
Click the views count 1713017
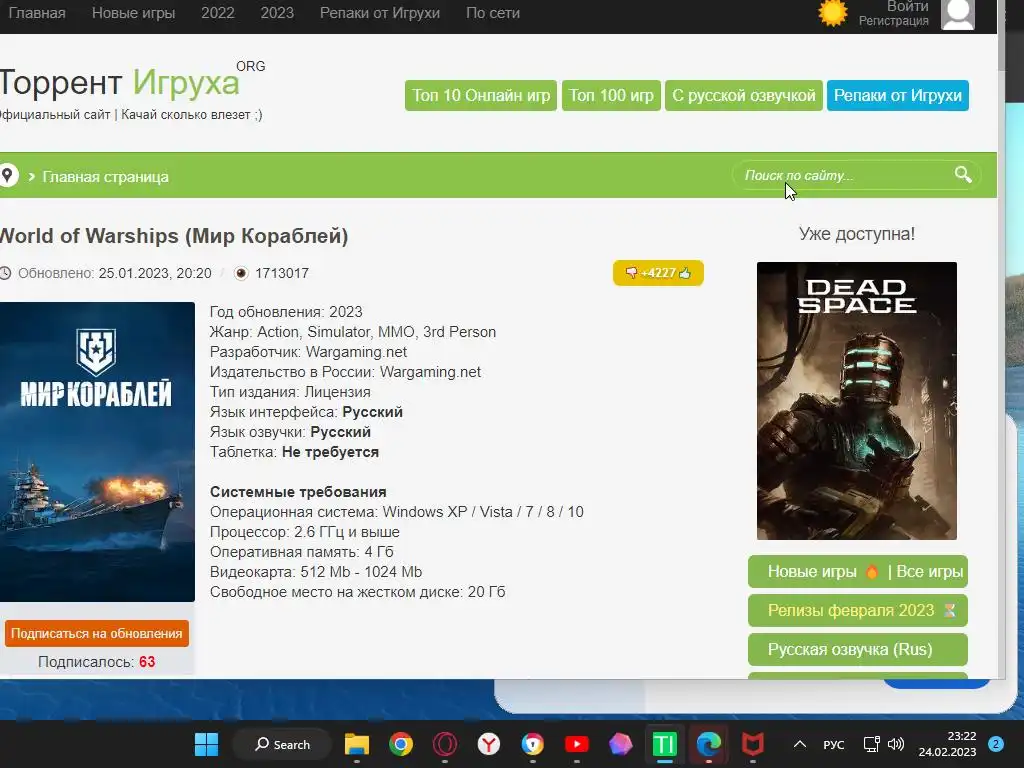(281, 273)
